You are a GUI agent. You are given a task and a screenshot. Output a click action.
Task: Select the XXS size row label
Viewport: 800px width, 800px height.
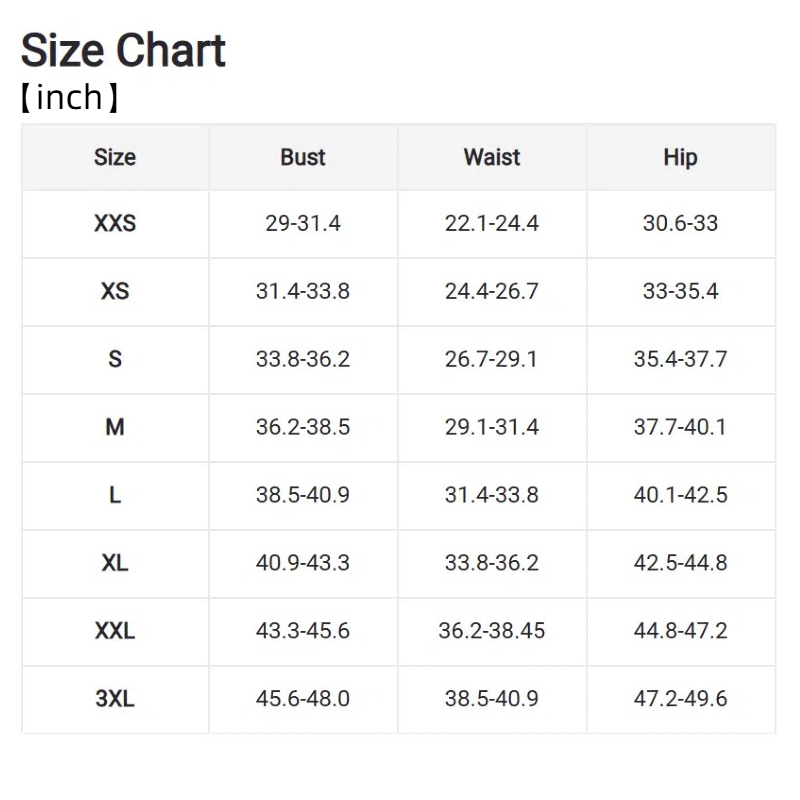coord(115,223)
